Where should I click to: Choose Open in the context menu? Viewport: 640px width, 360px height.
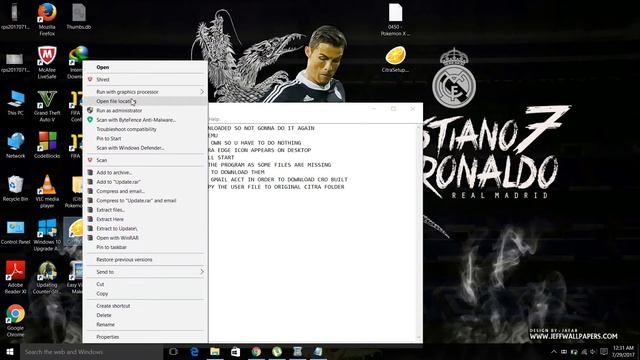click(145, 67)
